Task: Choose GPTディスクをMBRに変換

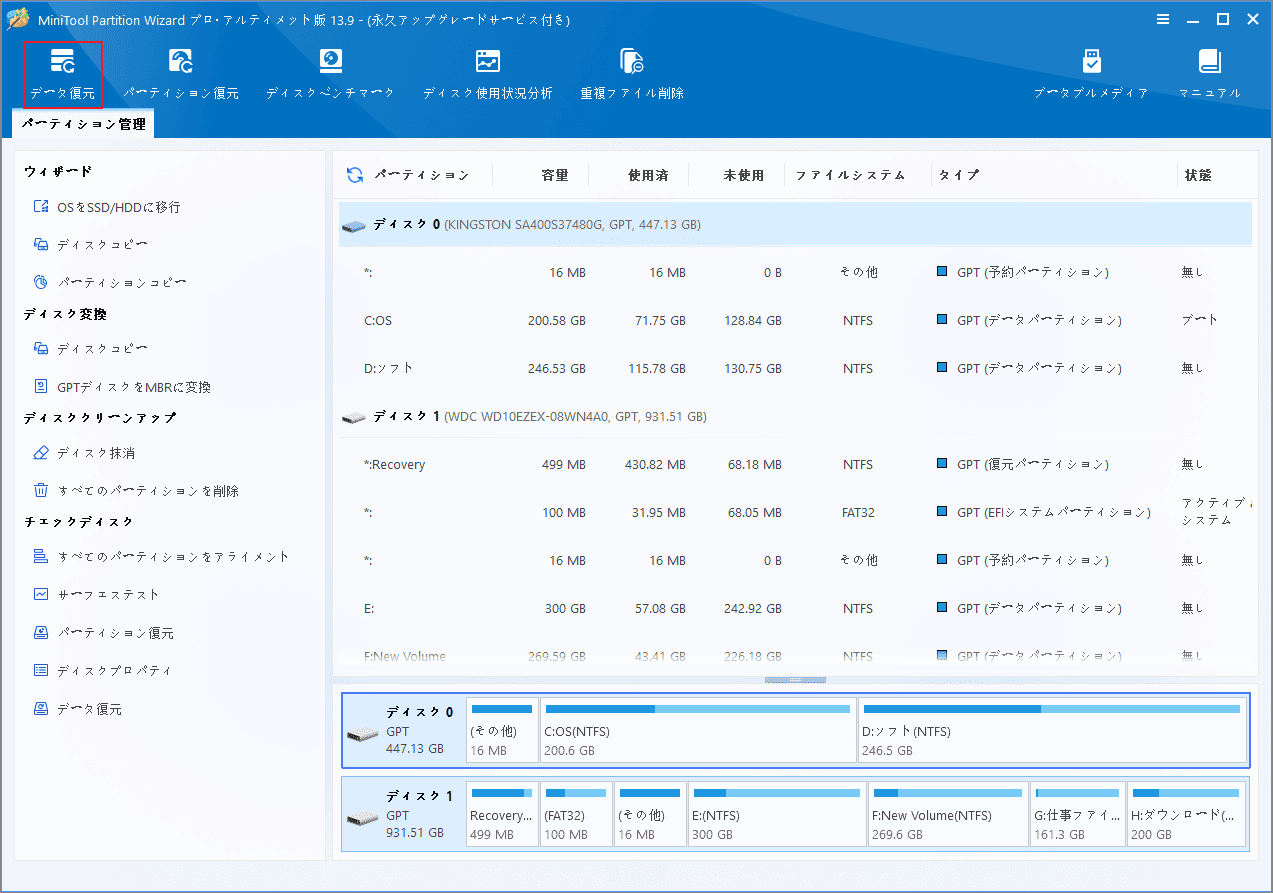Action: pyautogui.click(x=134, y=387)
